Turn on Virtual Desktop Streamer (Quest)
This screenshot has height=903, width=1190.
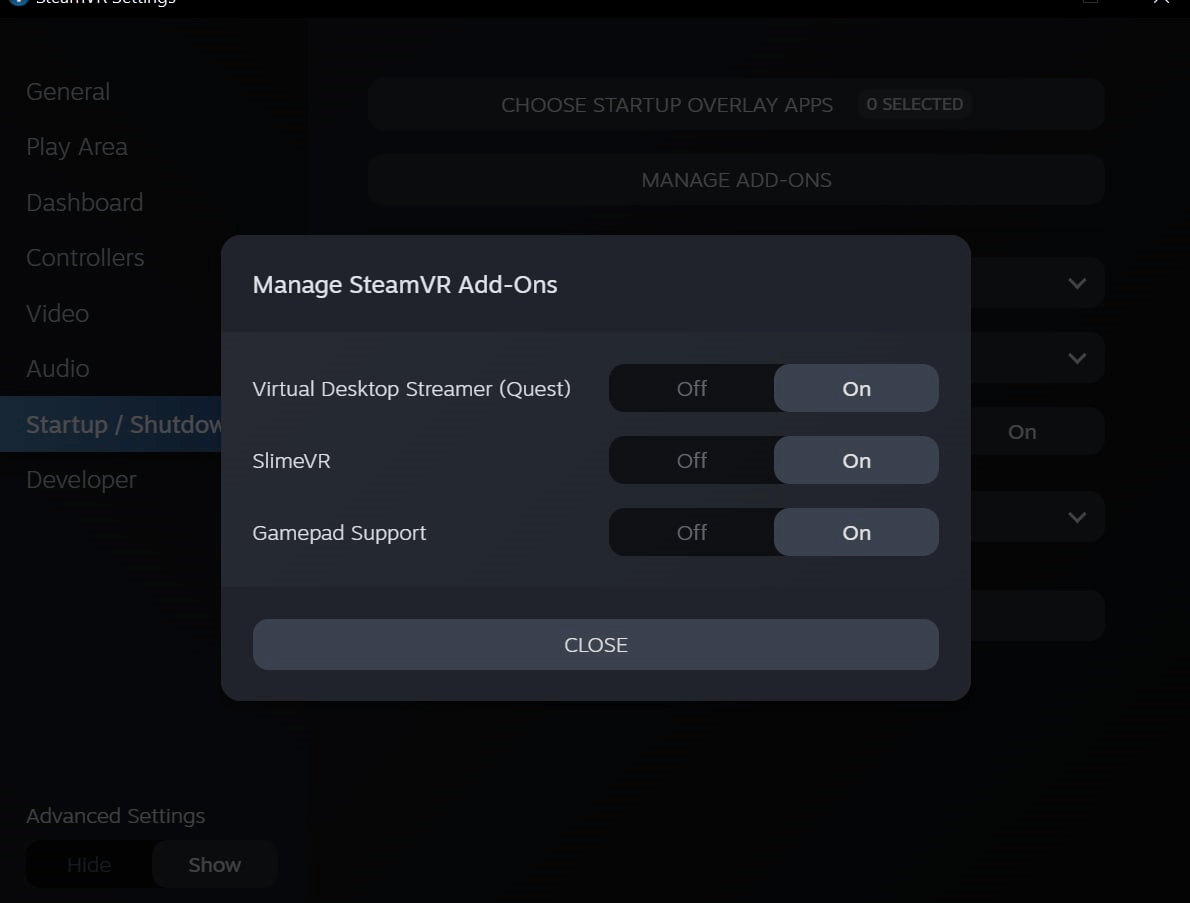(856, 389)
